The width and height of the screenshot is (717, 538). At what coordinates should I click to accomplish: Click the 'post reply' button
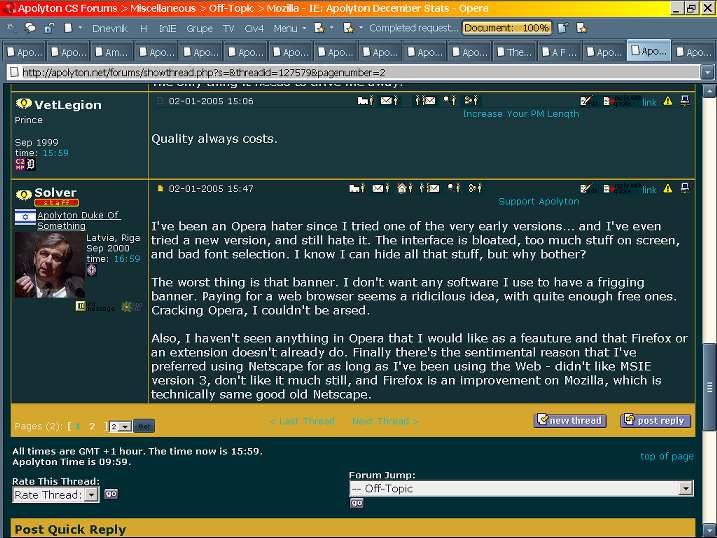tap(655, 421)
